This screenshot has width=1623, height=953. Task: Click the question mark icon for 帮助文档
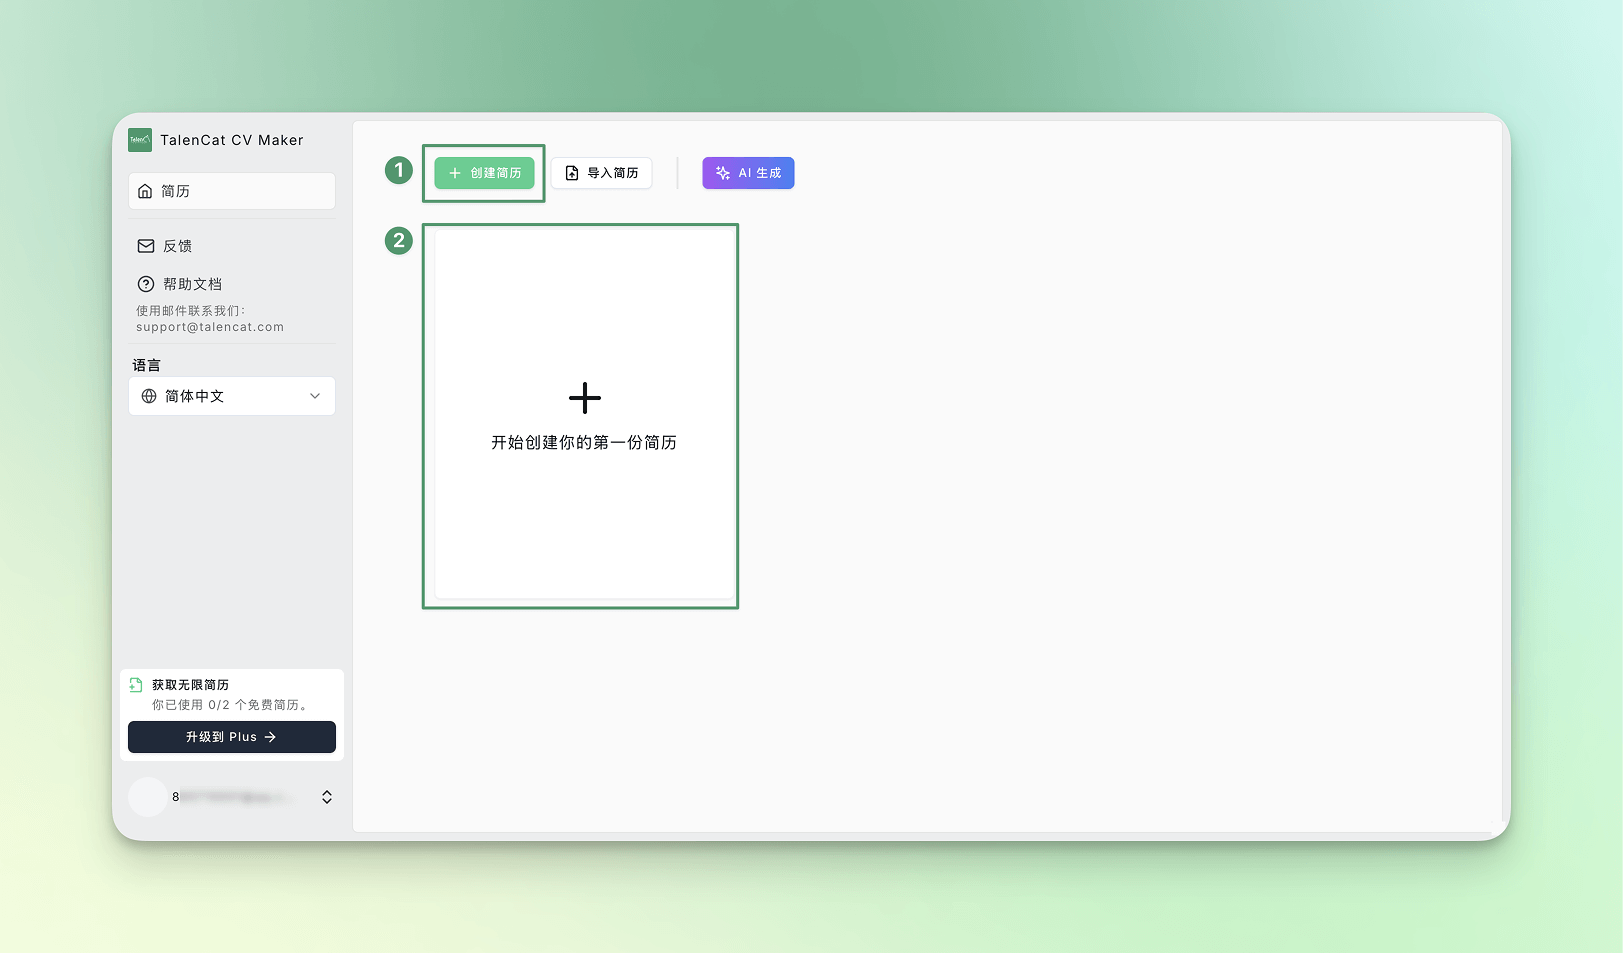pos(146,284)
